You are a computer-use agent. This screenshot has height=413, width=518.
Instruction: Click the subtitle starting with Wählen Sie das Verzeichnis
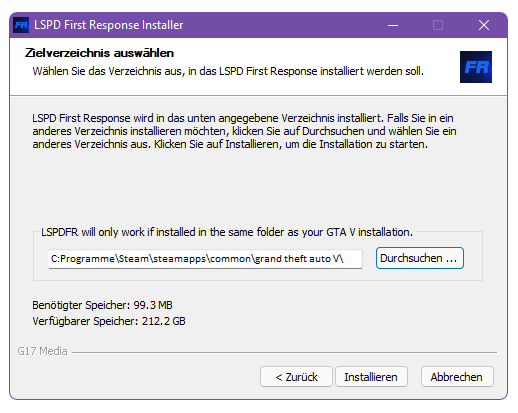[x=228, y=71]
